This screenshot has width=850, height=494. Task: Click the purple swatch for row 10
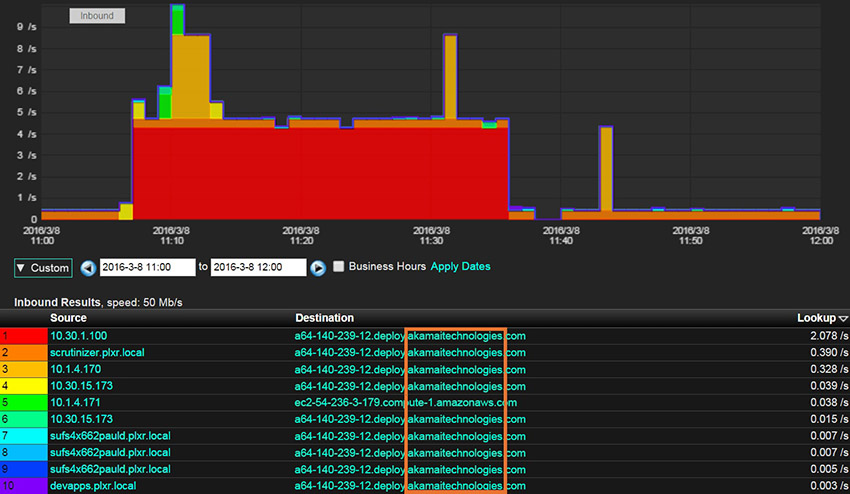point(24,486)
